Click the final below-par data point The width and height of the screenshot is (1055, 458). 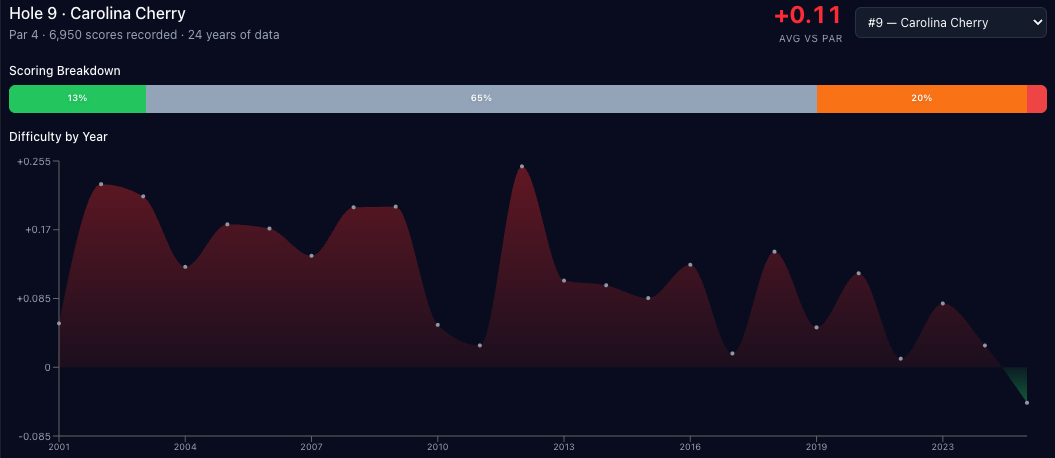coord(1027,403)
